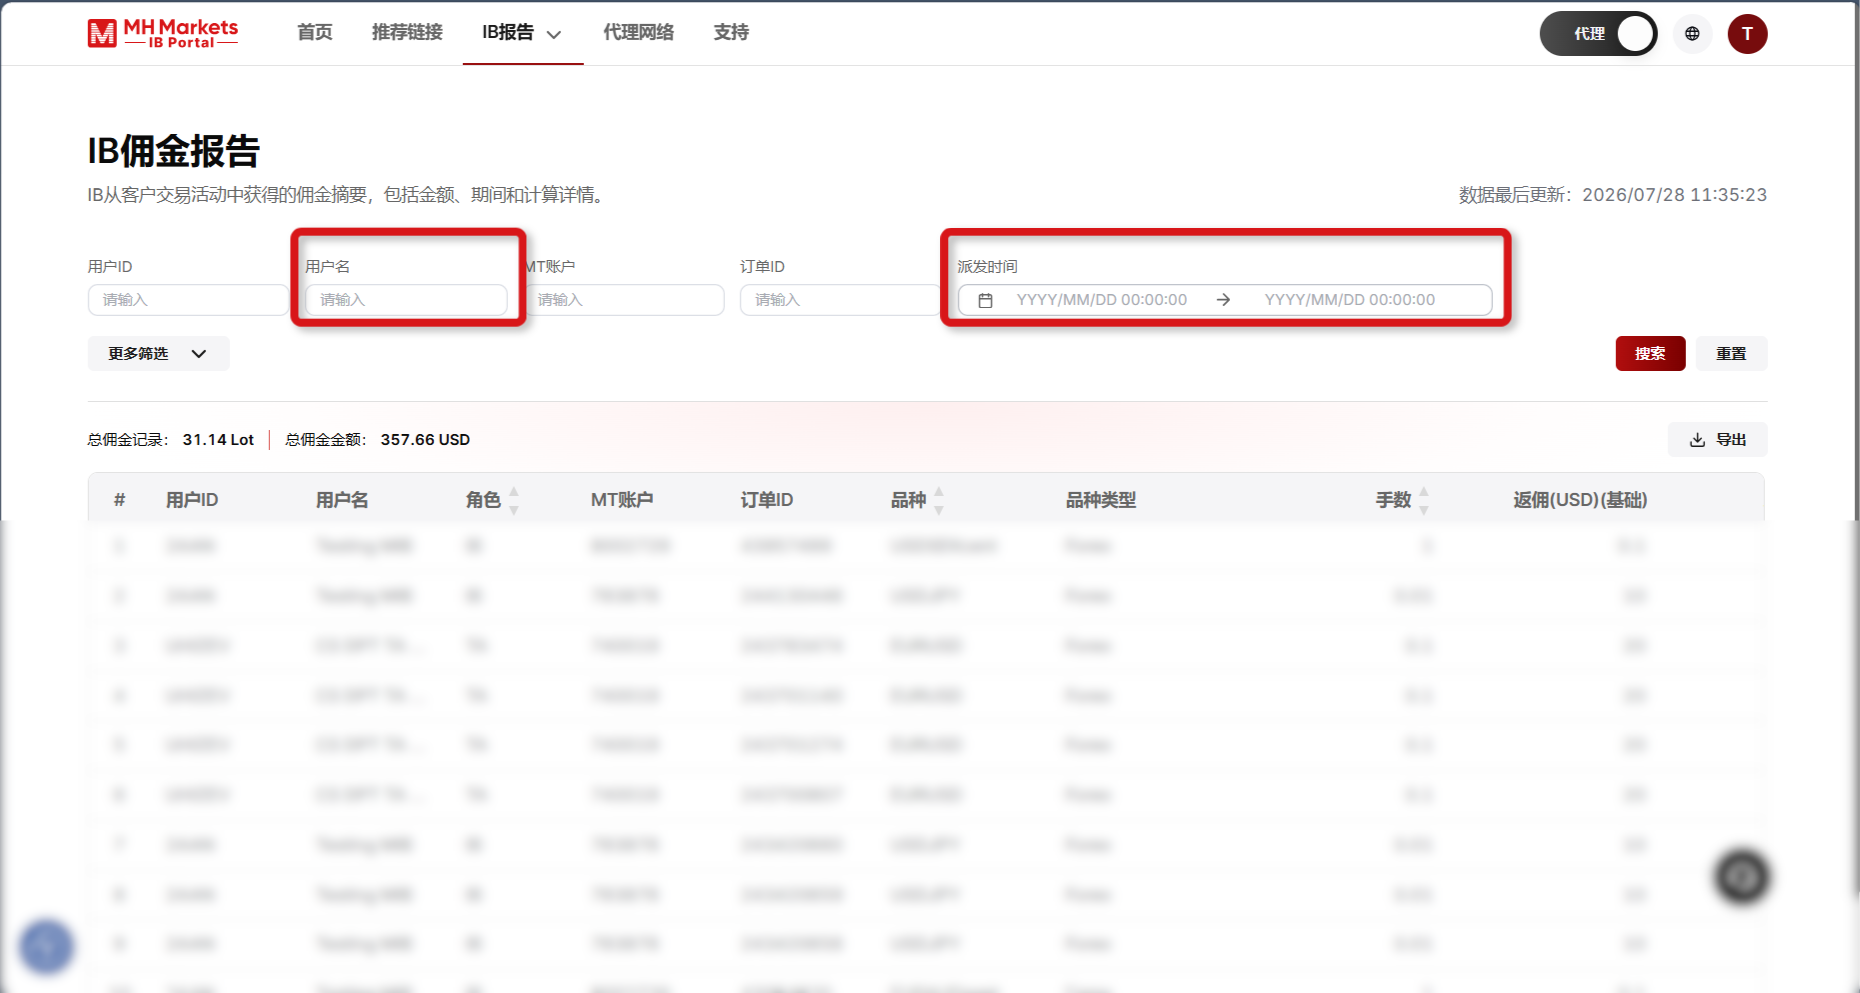The width and height of the screenshot is (1860, 993).
Task: Open the globe language selector
Action: click(x=1692, y=33)
